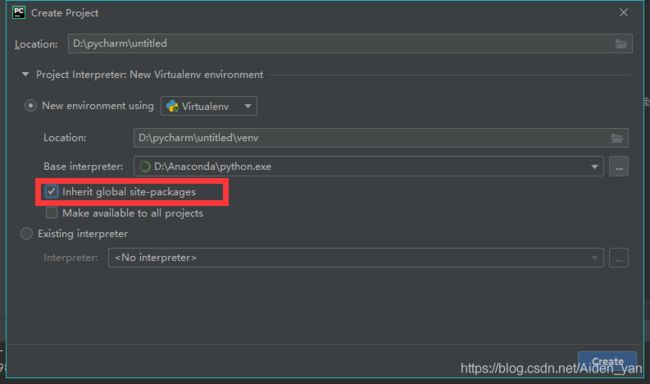Open the Base interpreter dropdown arrow
Image resolution: width=650 pixels, height=384 pixels.
[x=594, y=167]
